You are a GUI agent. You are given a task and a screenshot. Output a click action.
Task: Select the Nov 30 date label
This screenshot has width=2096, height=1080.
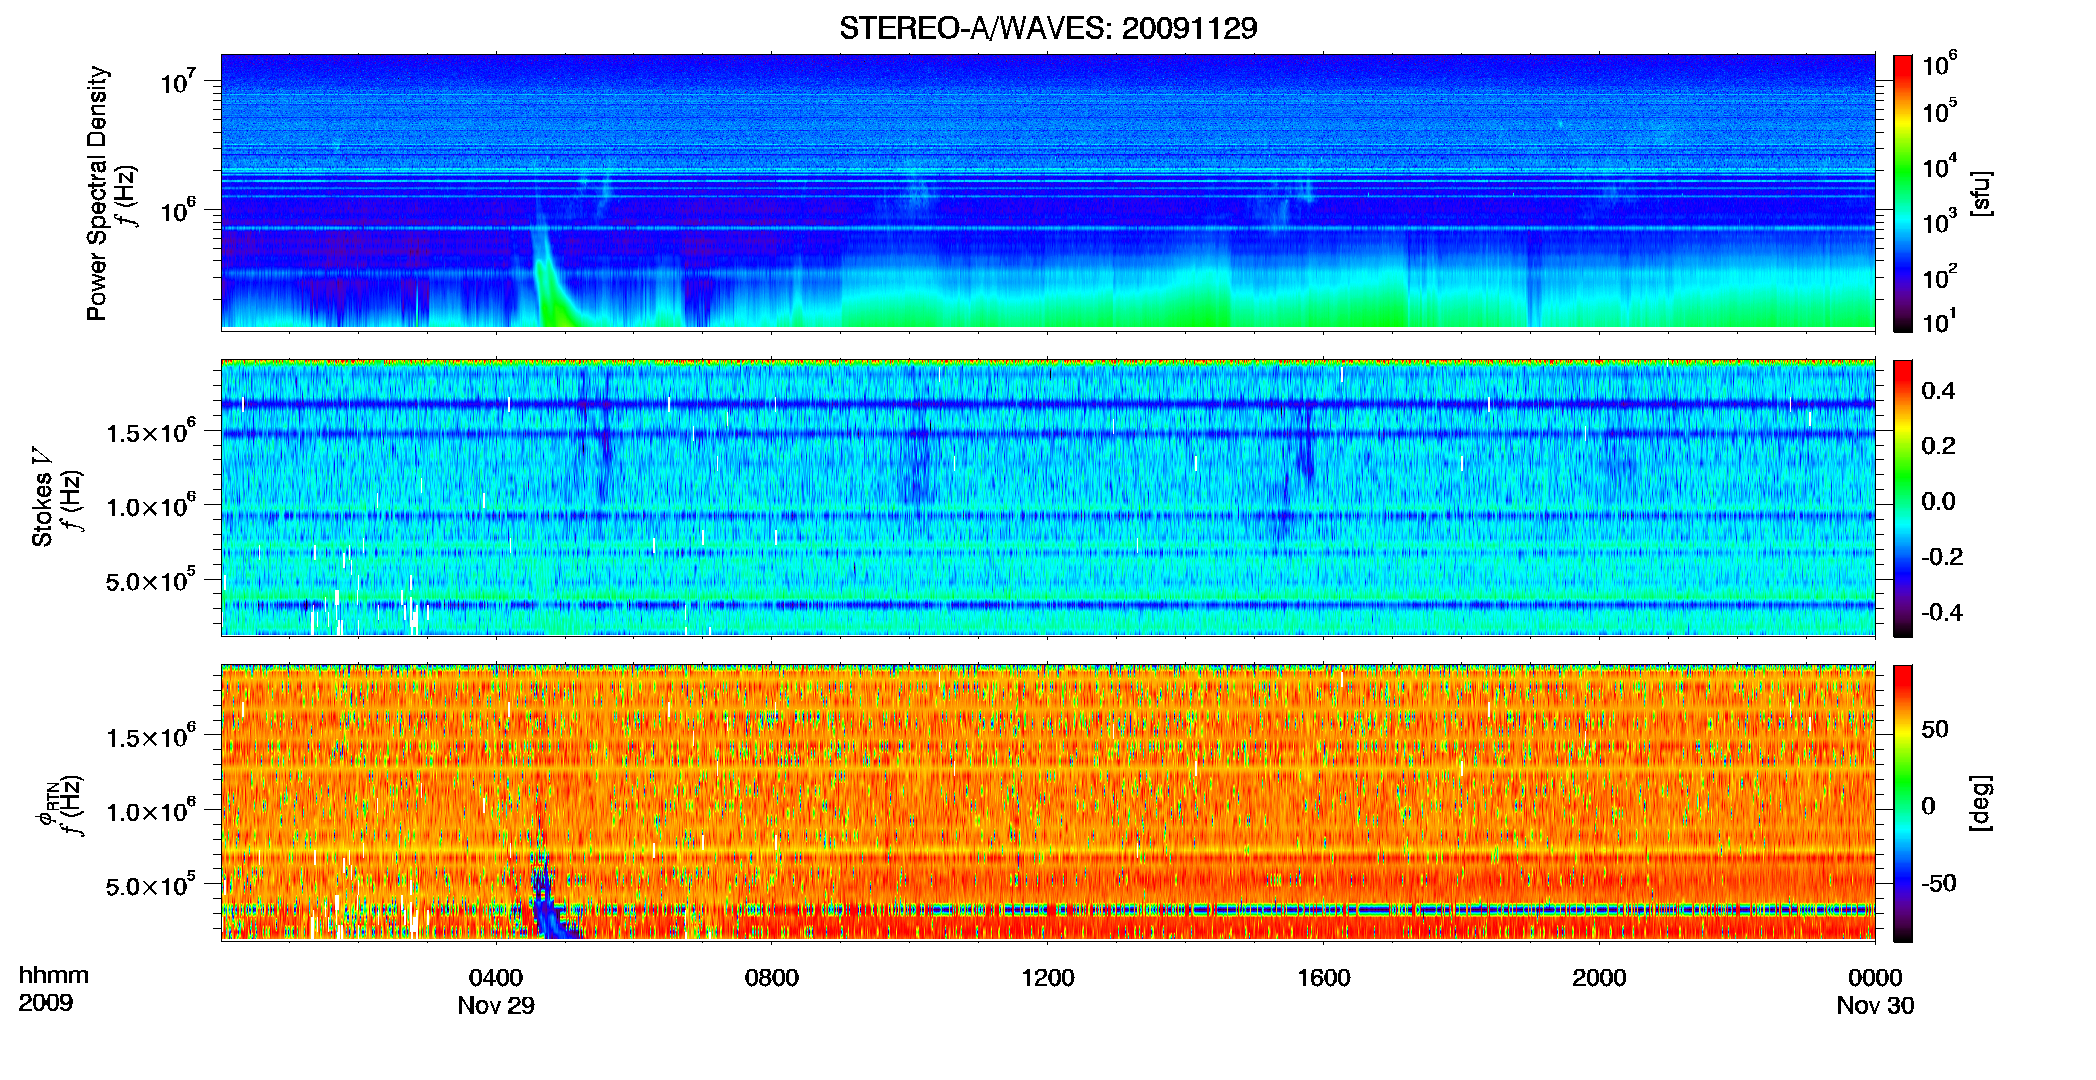click(x=1875, y=1005)
